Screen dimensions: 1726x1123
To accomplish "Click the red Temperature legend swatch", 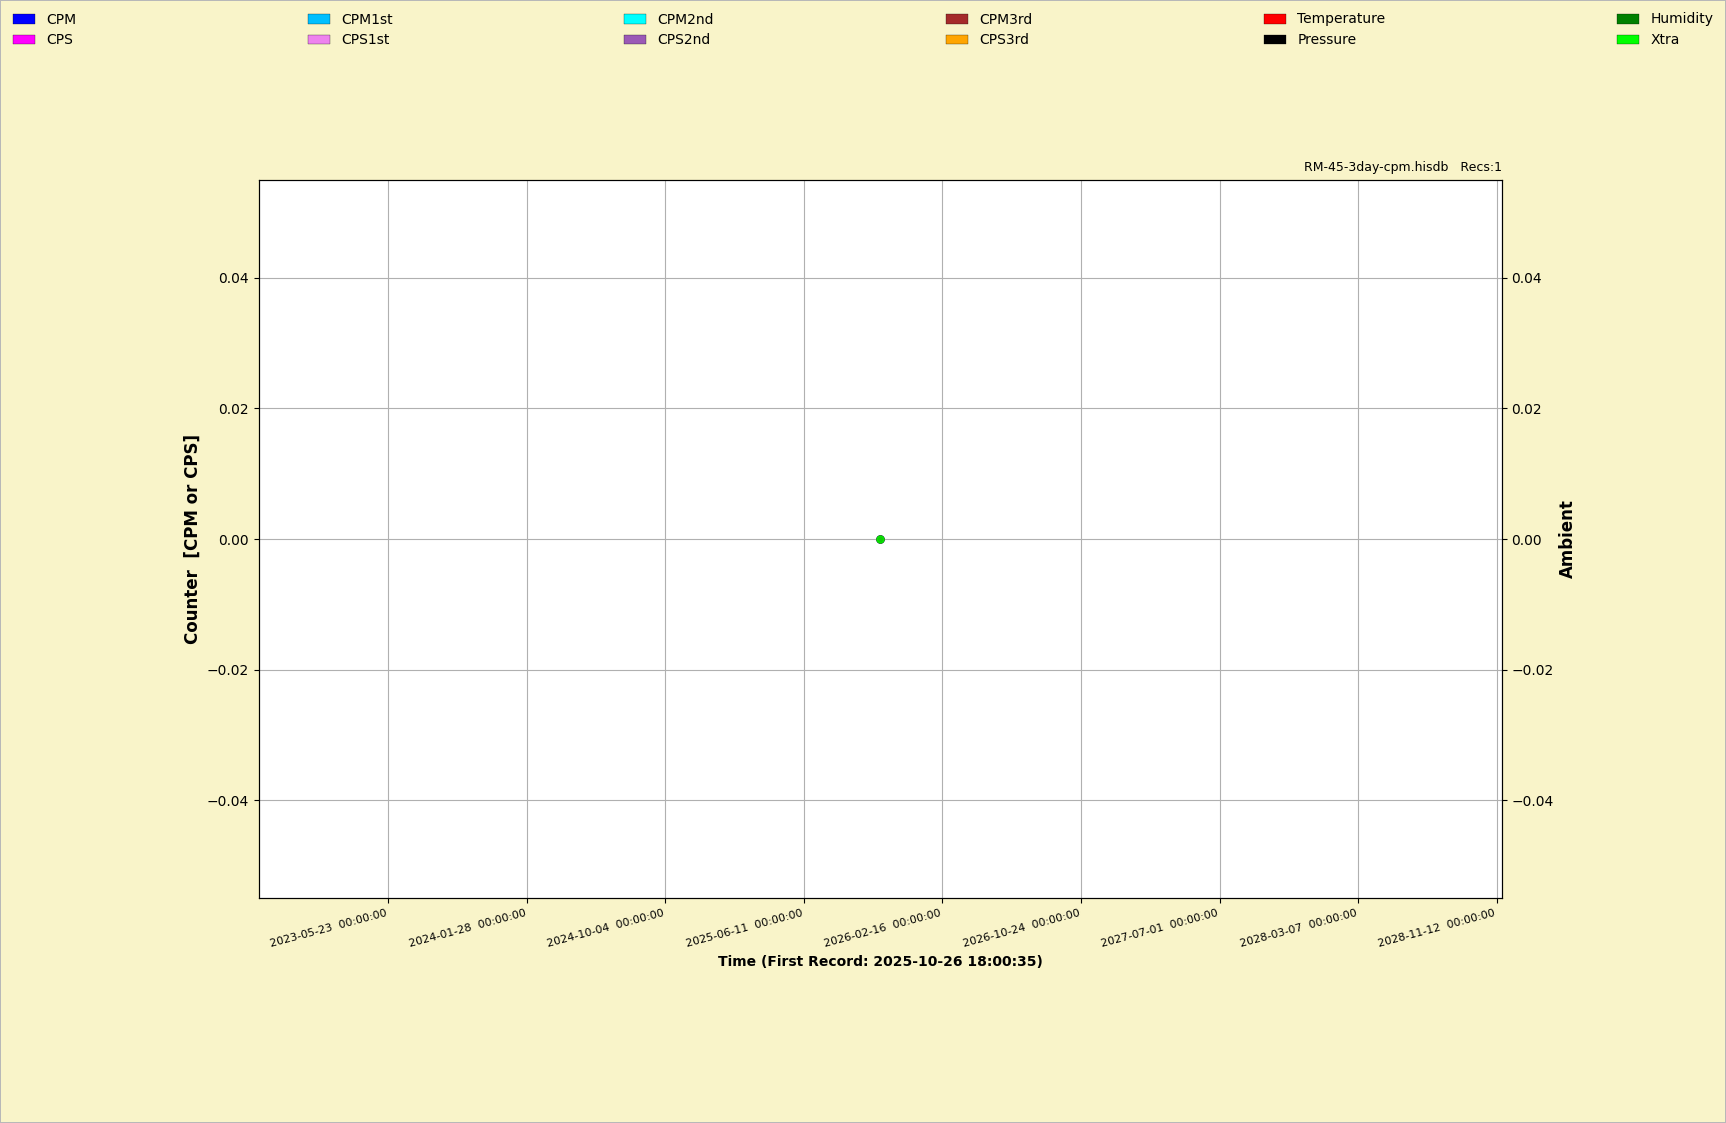I will (1275, 19).
